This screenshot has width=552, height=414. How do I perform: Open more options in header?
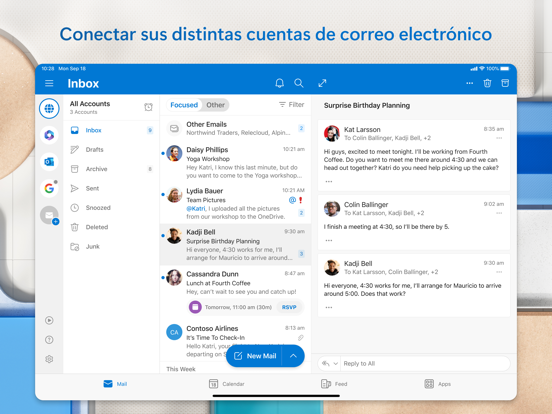coord(470,83)
